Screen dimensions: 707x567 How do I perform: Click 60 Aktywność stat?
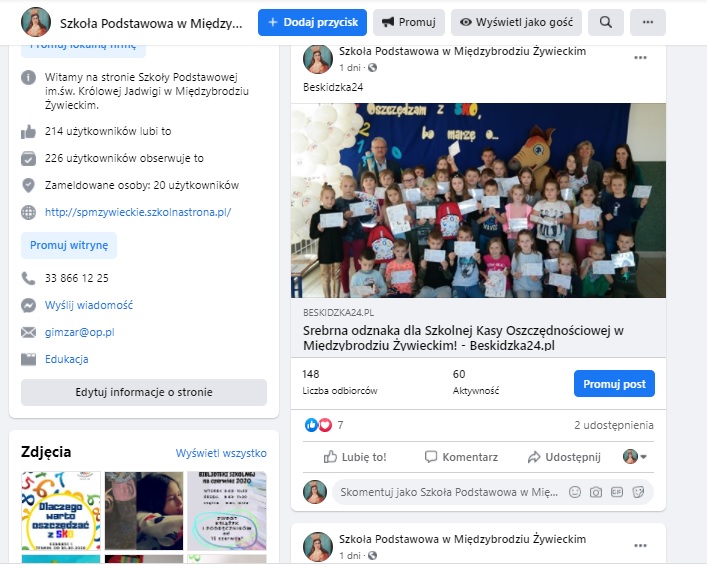tap(476, 382)
